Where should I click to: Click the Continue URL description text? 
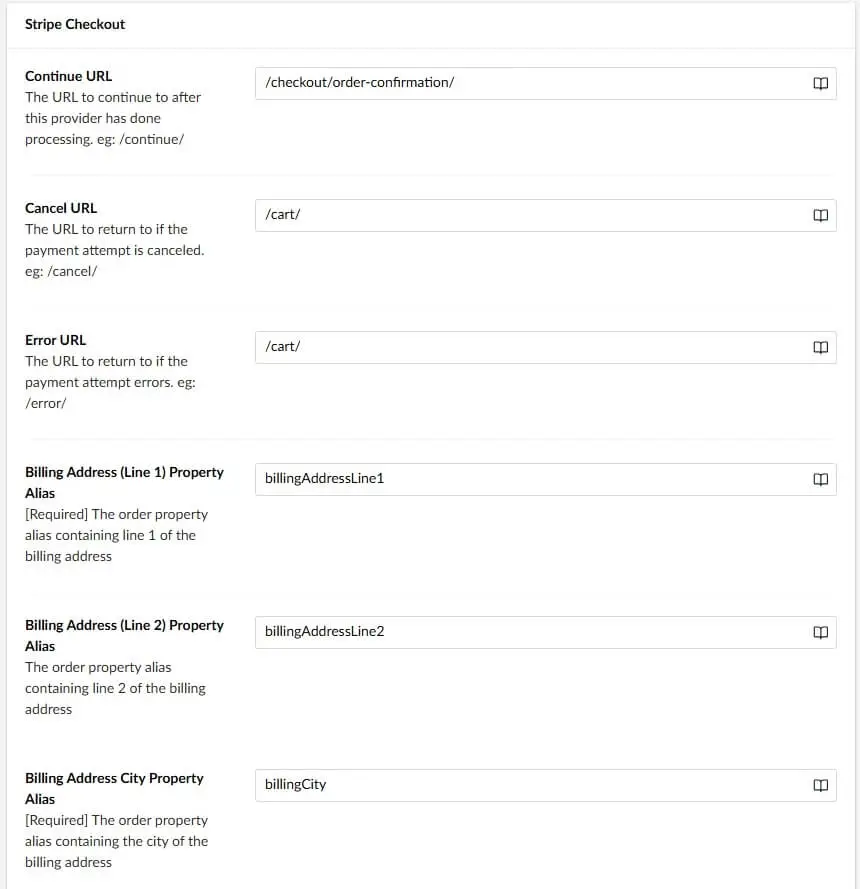click(x=112, y=118)
